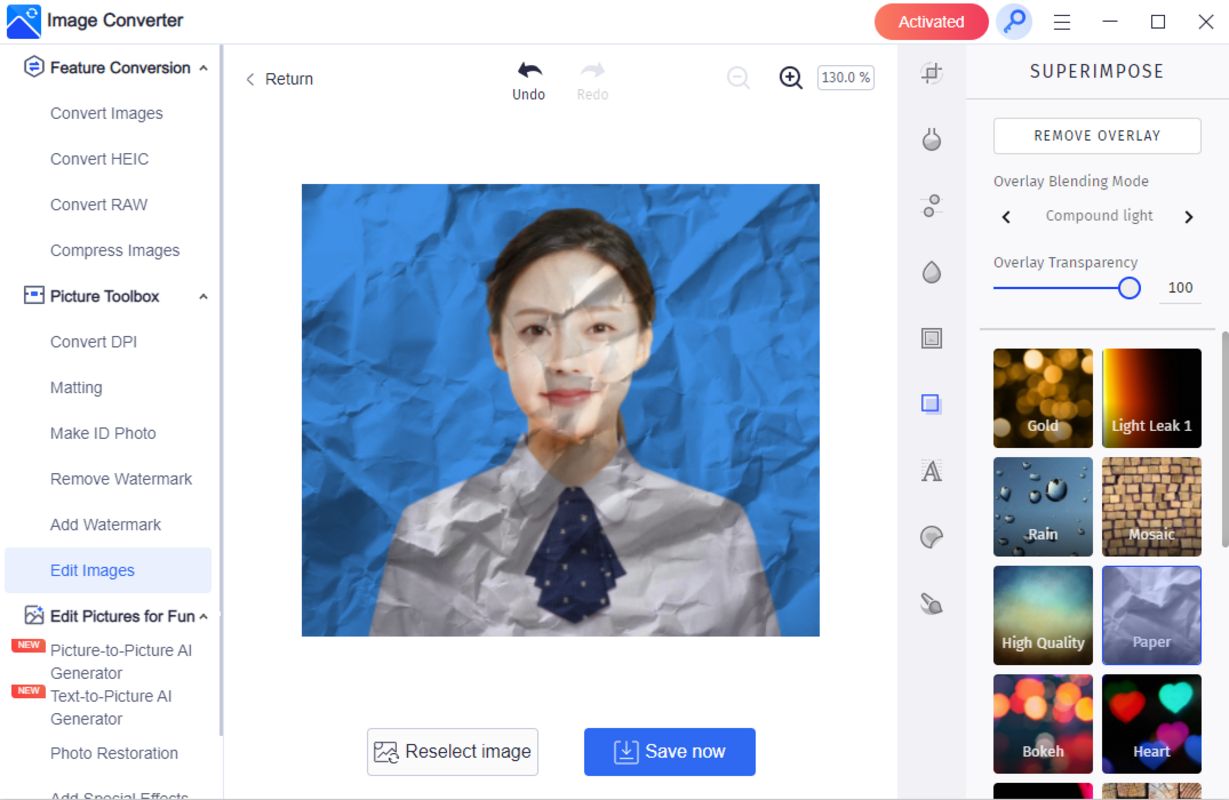
Task: Click the Overlay Transparency slider handle
Action: click(x=1129, y=288)
